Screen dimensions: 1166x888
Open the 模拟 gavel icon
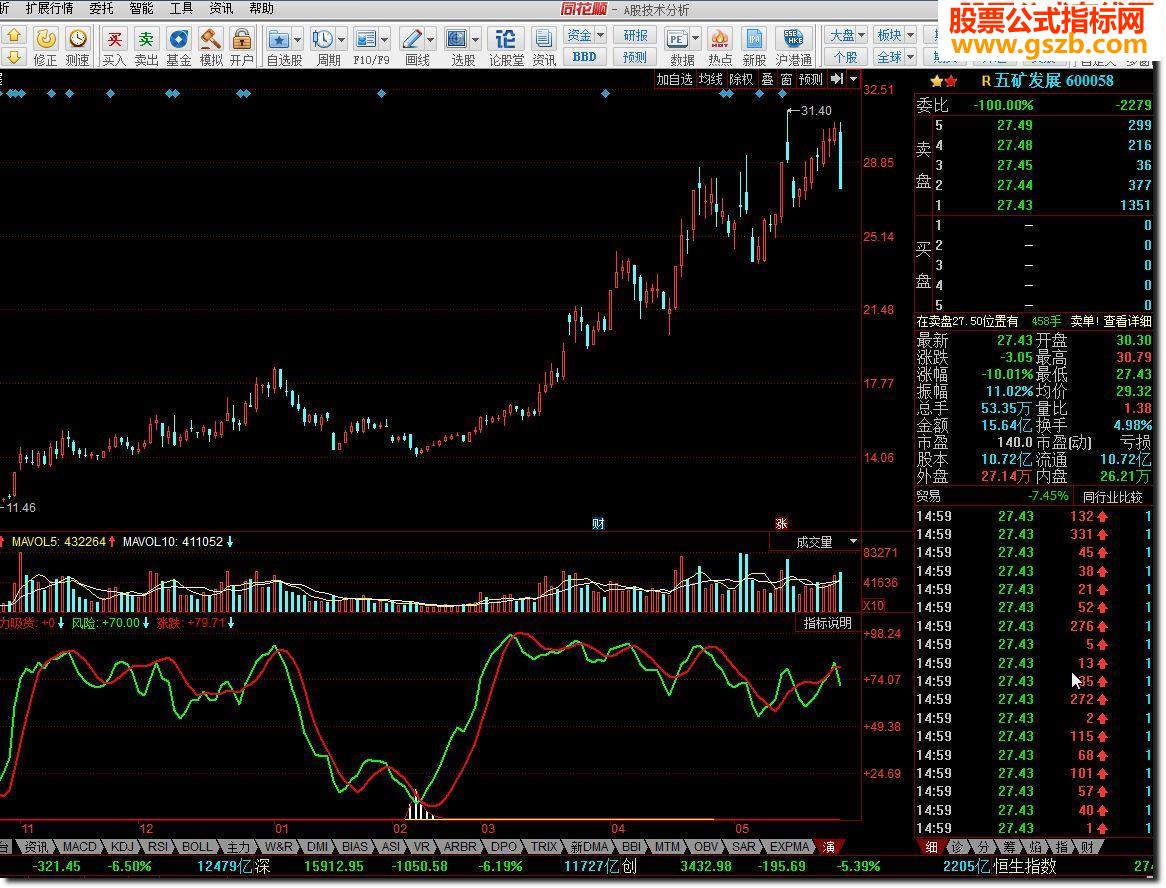(210, 39)
